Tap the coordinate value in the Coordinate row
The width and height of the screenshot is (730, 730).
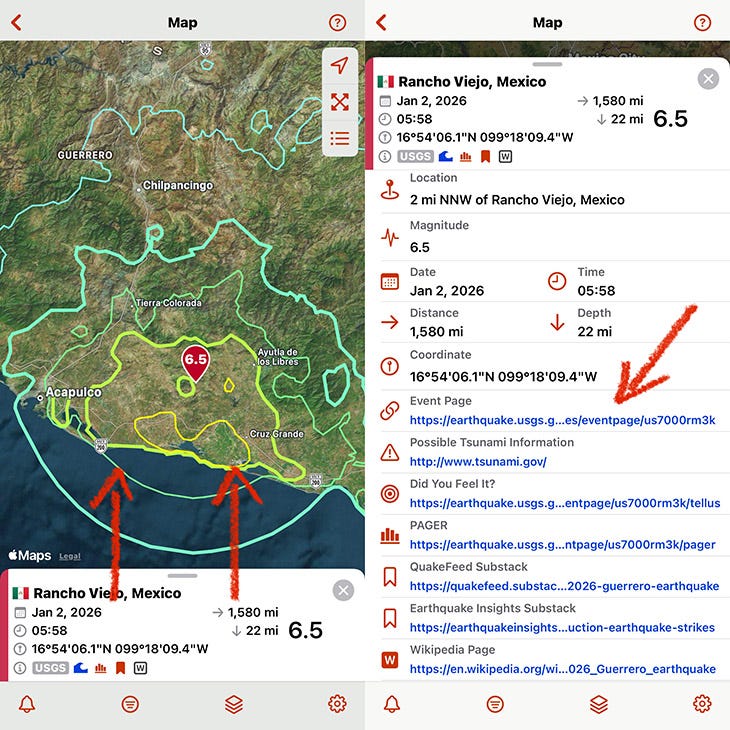(x=503, y=377)
